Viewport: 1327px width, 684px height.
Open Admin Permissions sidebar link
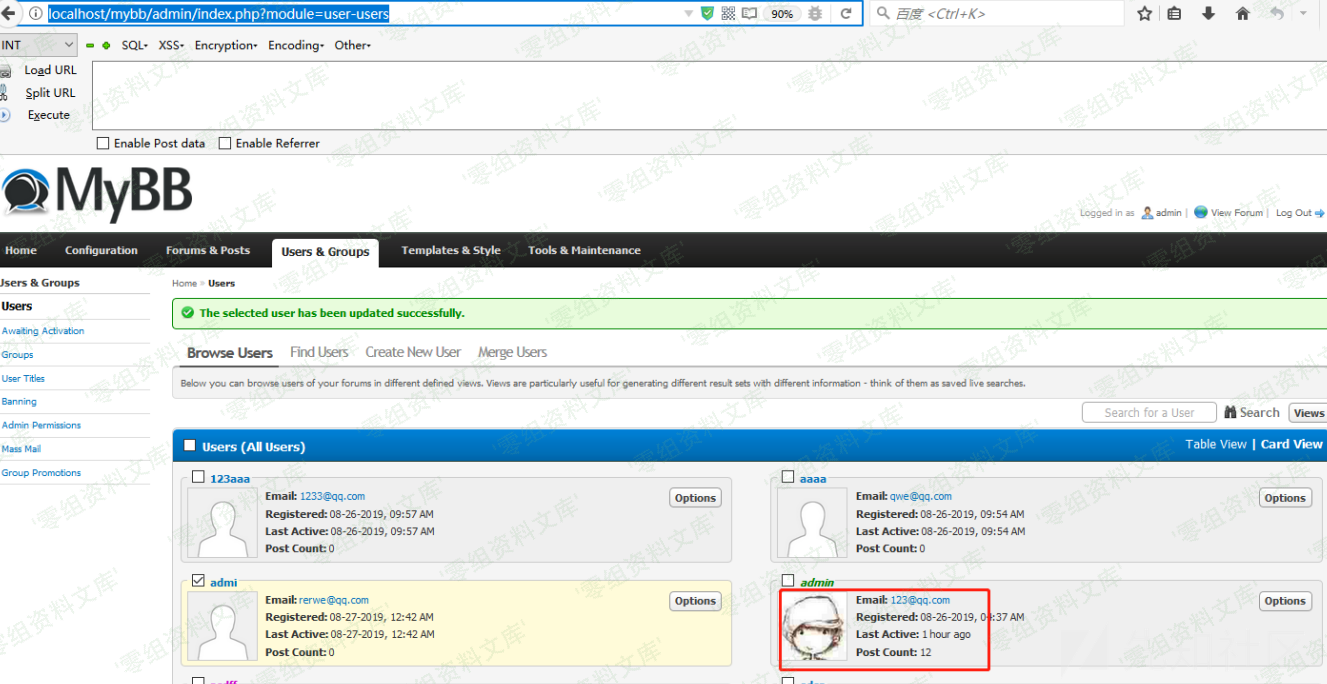41,425
